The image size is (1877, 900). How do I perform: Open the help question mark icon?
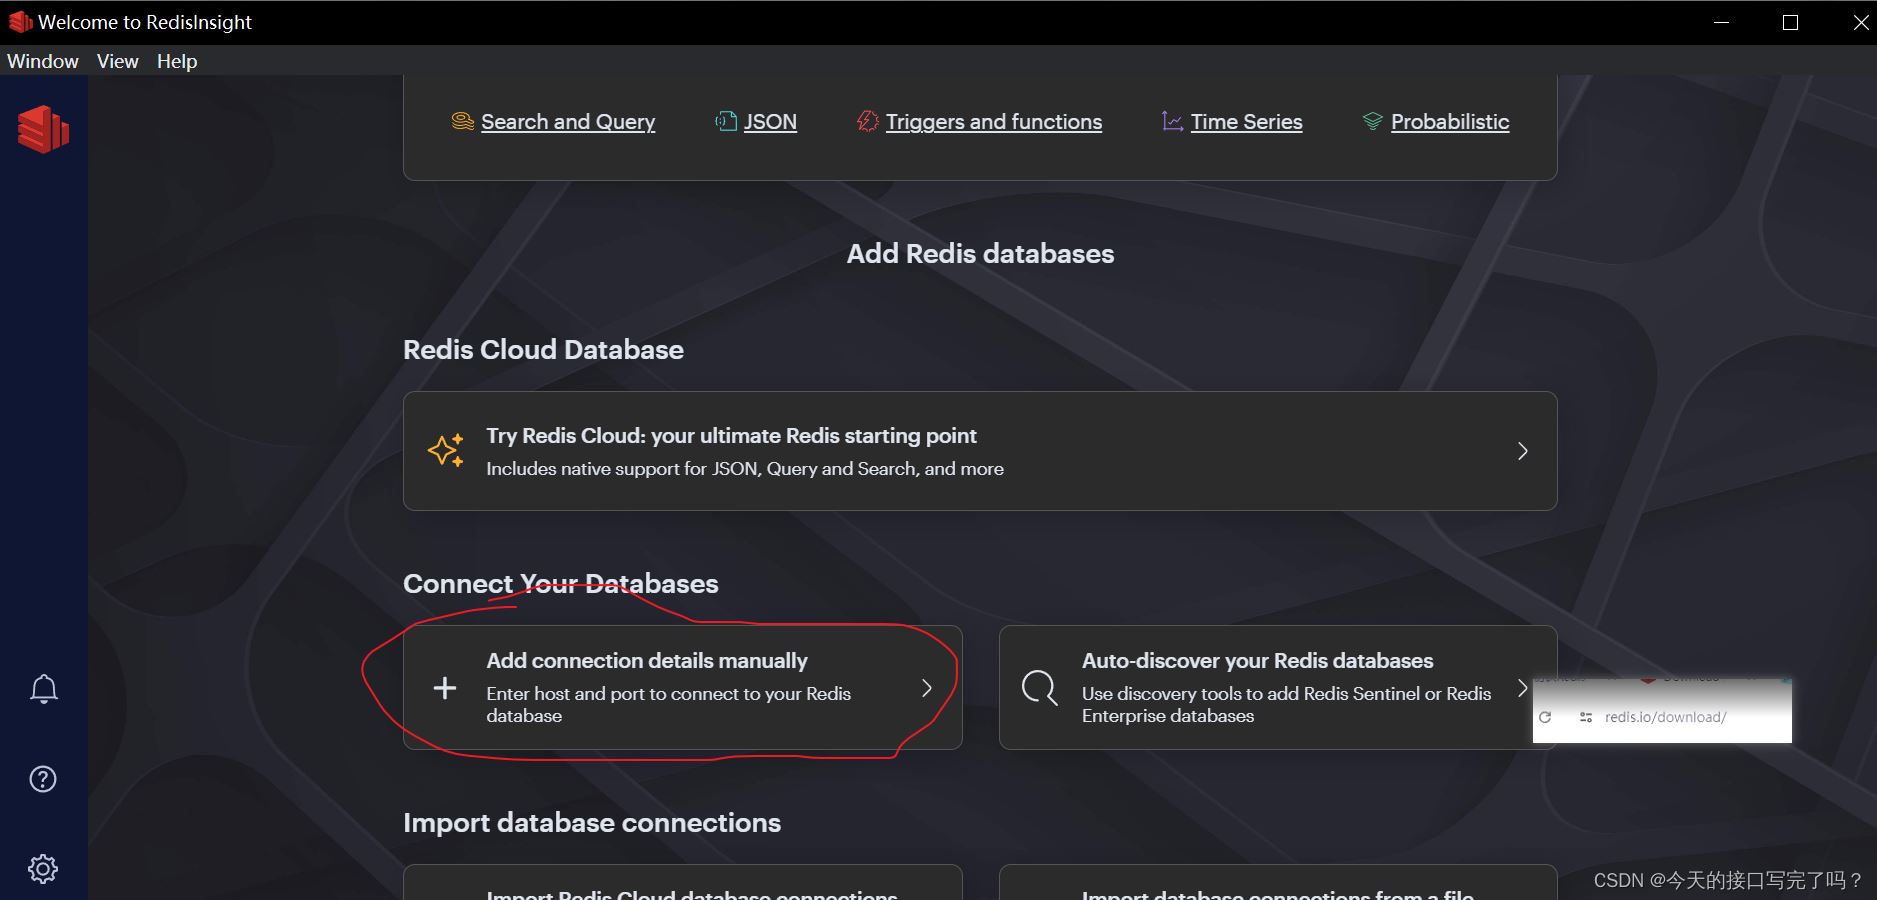tap(43, 779)
